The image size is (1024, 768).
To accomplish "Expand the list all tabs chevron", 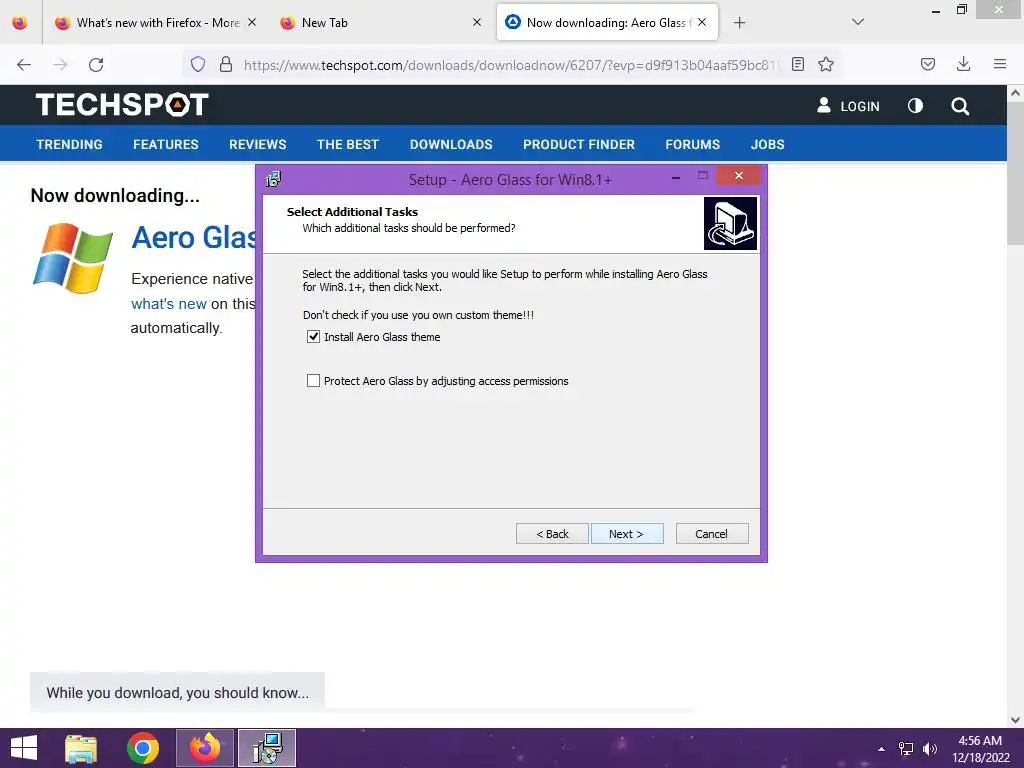I will click(x=858, y=22).
